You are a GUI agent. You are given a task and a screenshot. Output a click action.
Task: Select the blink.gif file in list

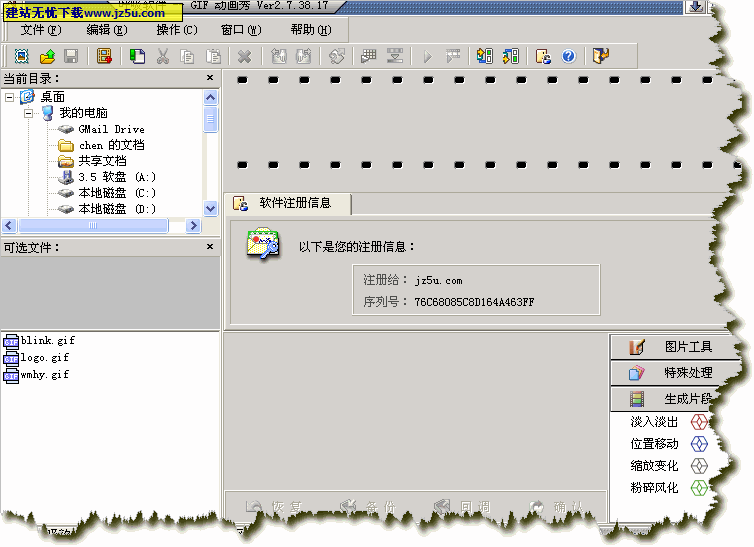coord(47,341)
